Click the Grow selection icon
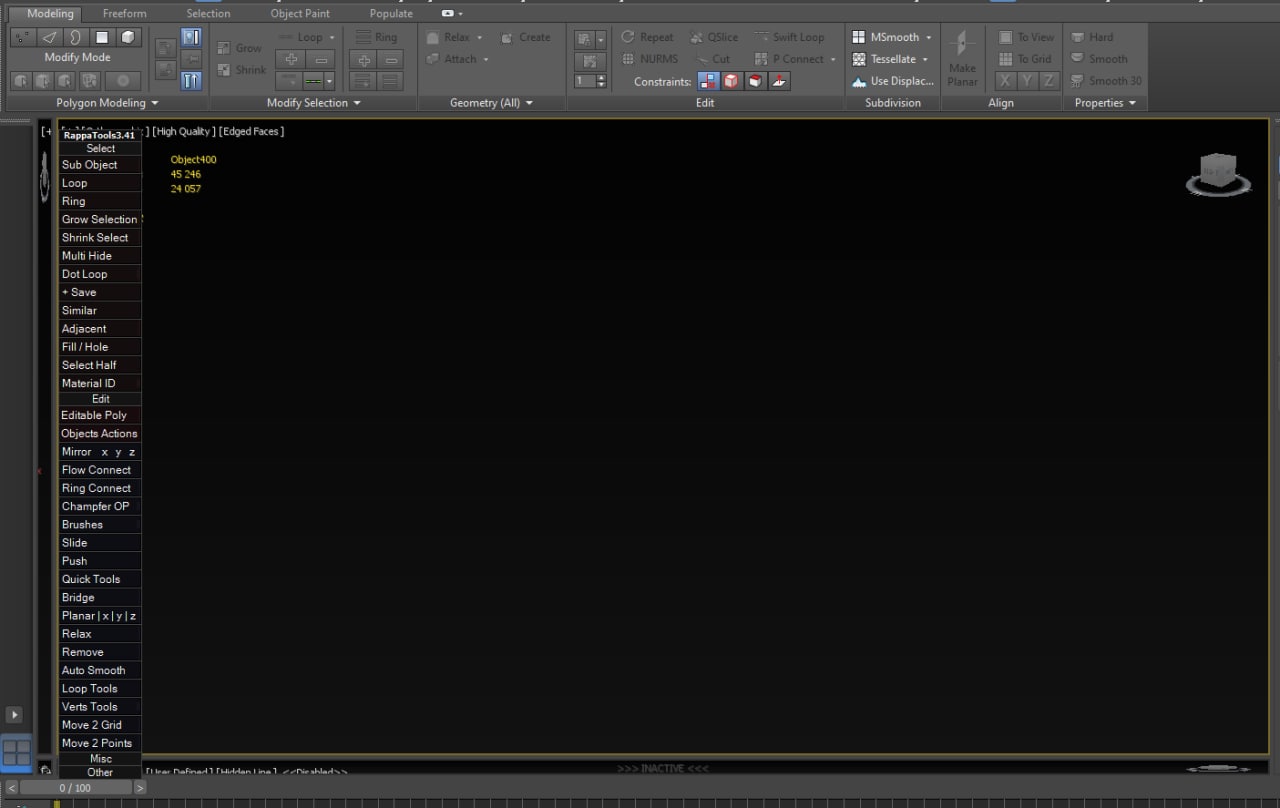This screenshot has height=808, width=1280. (225, 48)
